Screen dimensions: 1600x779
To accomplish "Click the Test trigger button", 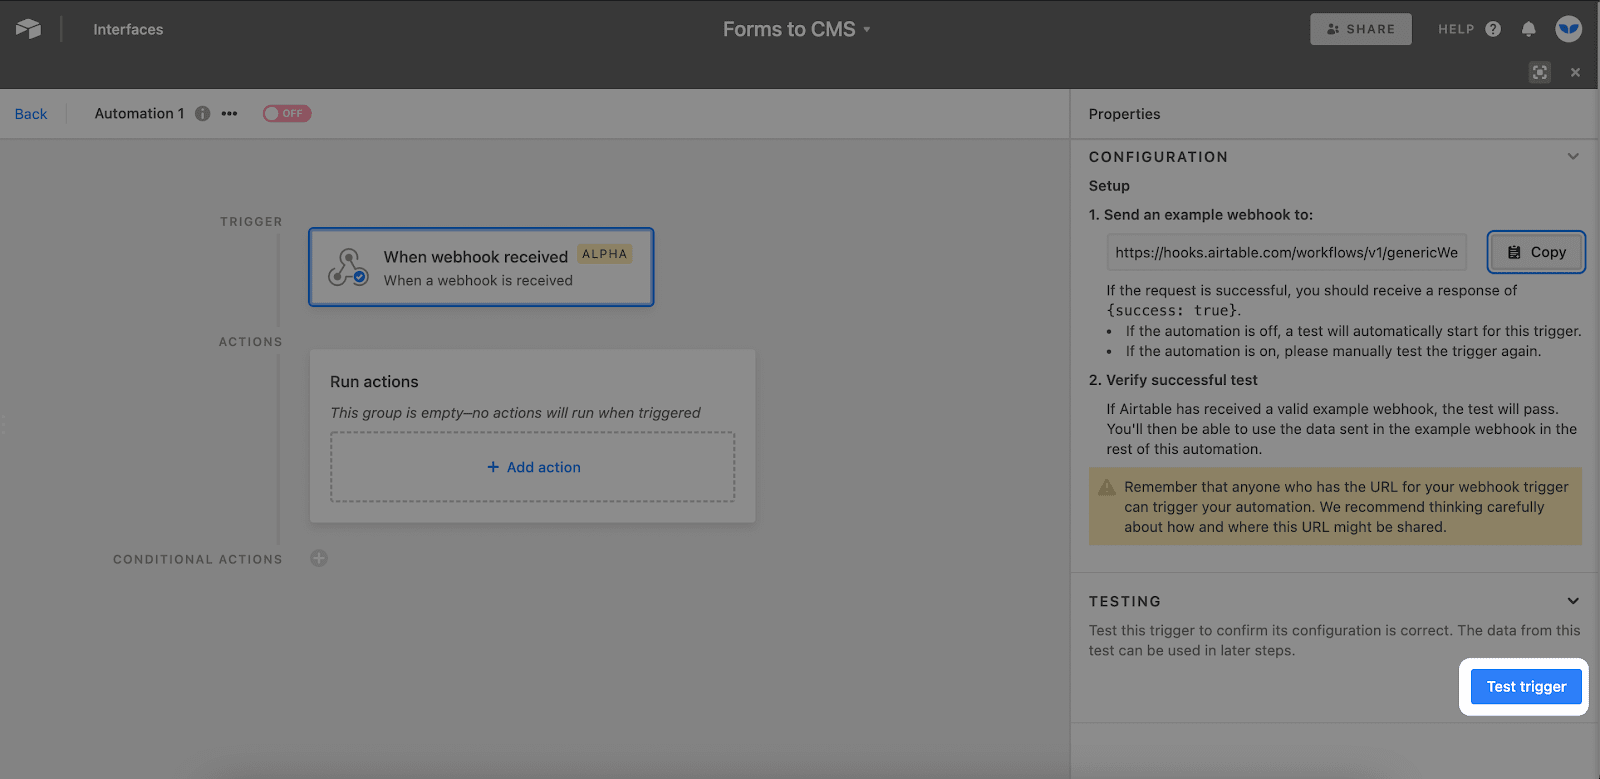I will pos(1526,687).
